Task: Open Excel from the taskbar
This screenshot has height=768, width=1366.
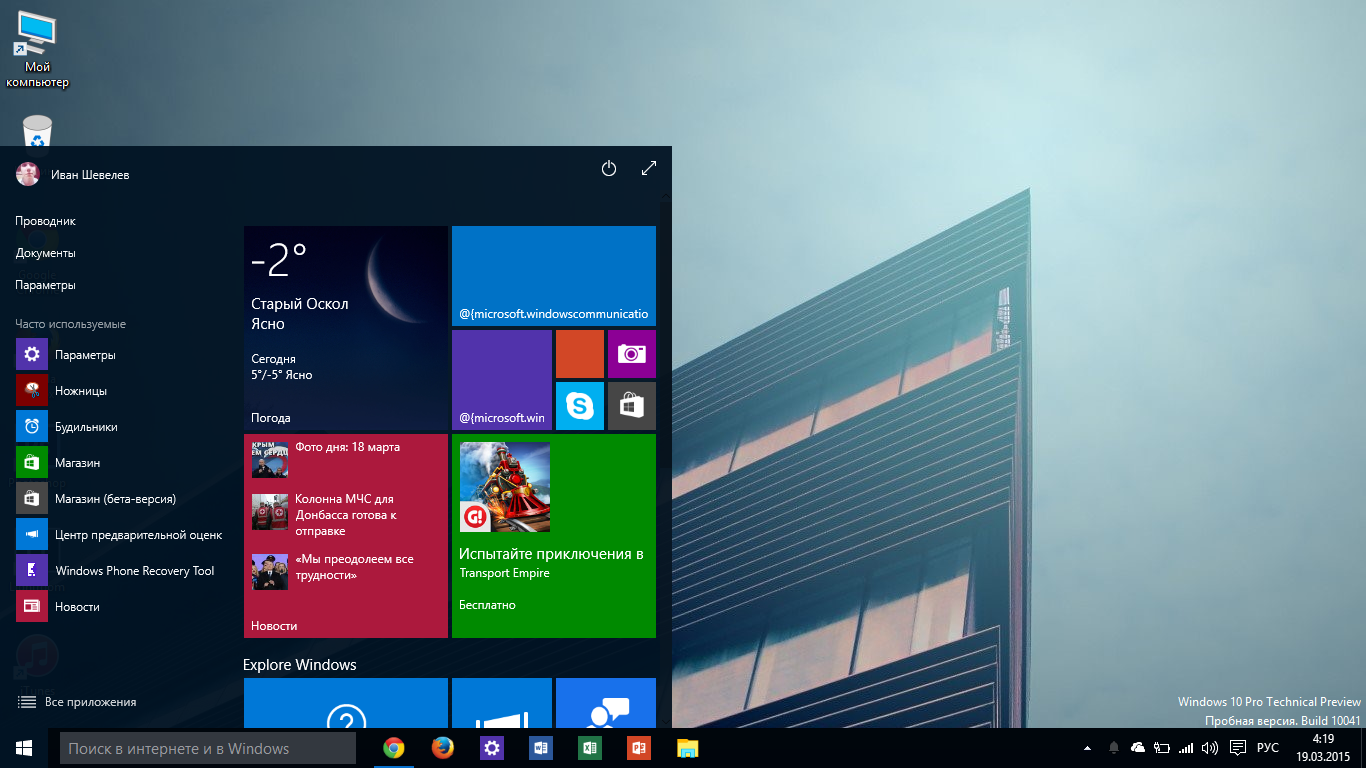Action: tap(590, 748)
